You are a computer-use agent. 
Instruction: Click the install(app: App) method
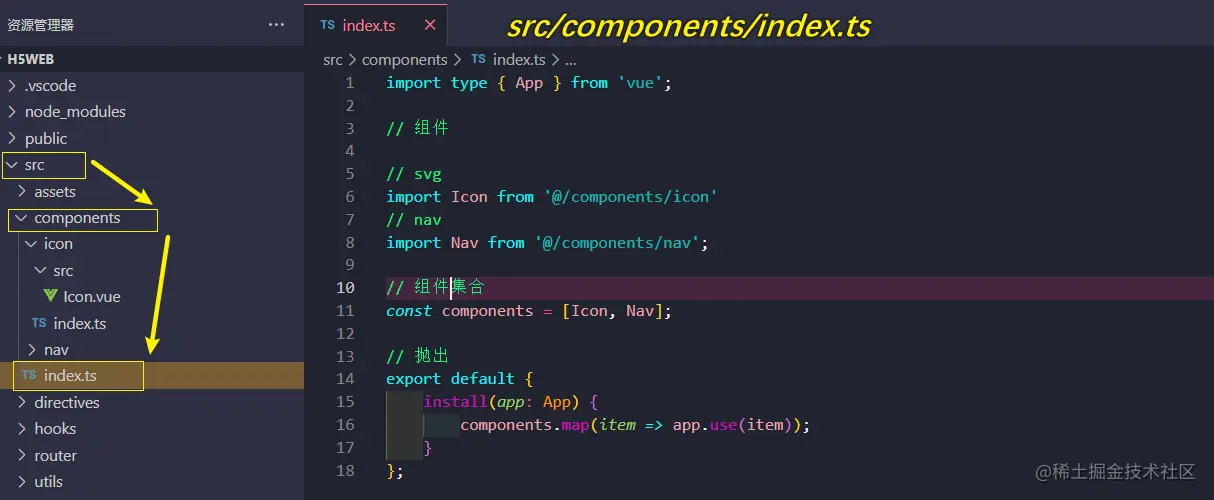point(501,402)
